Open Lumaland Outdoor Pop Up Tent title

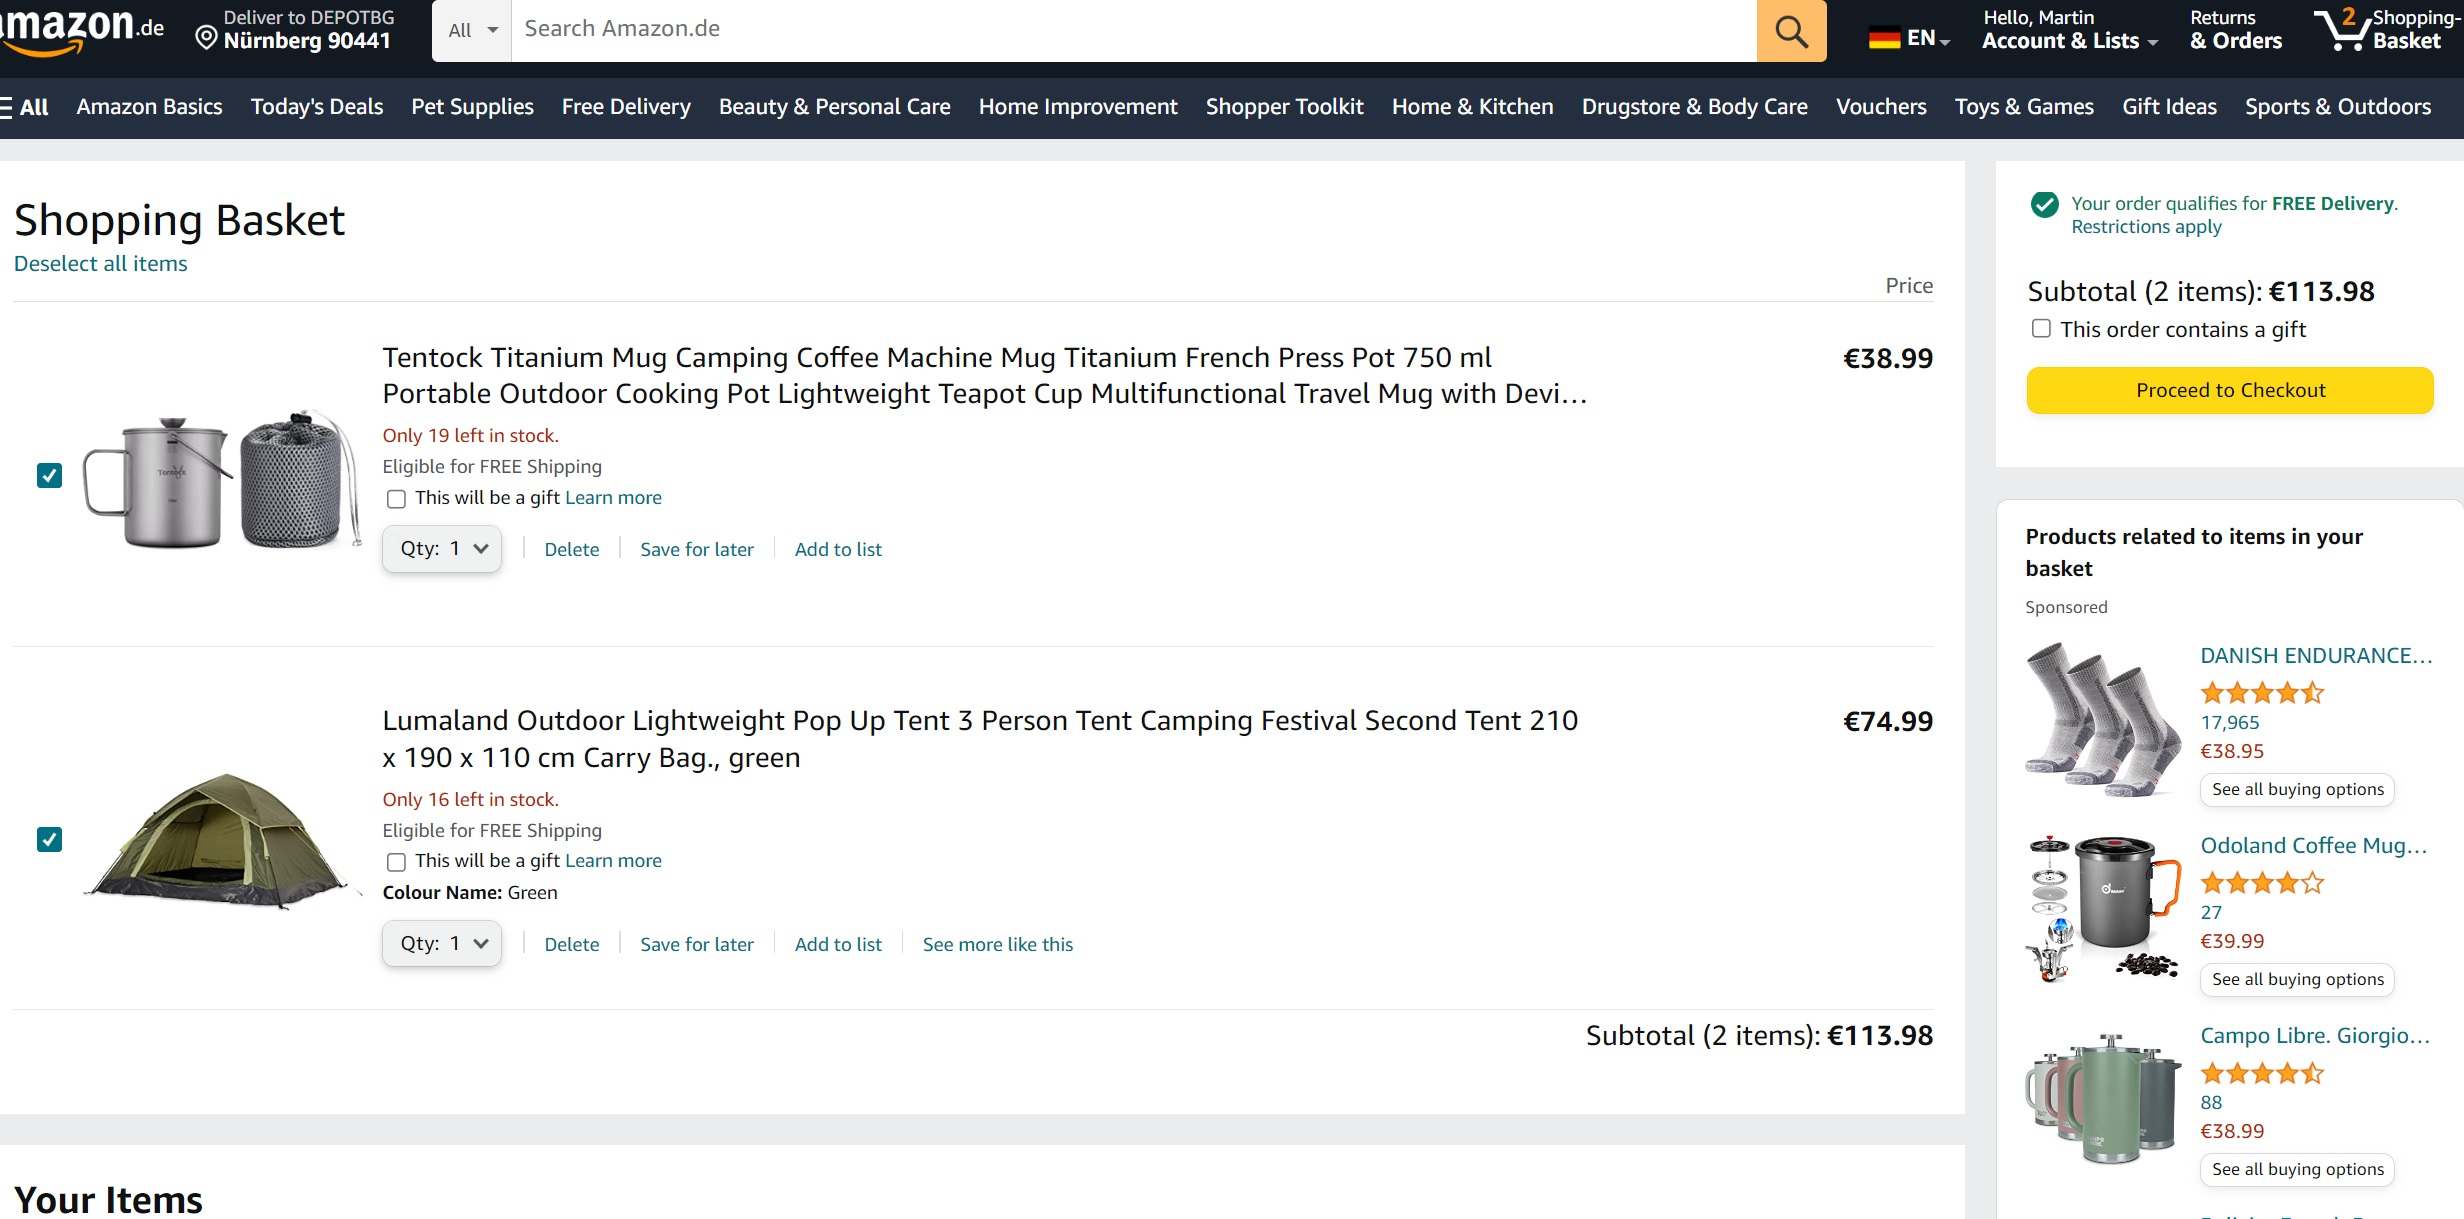(x=980, y=739)
